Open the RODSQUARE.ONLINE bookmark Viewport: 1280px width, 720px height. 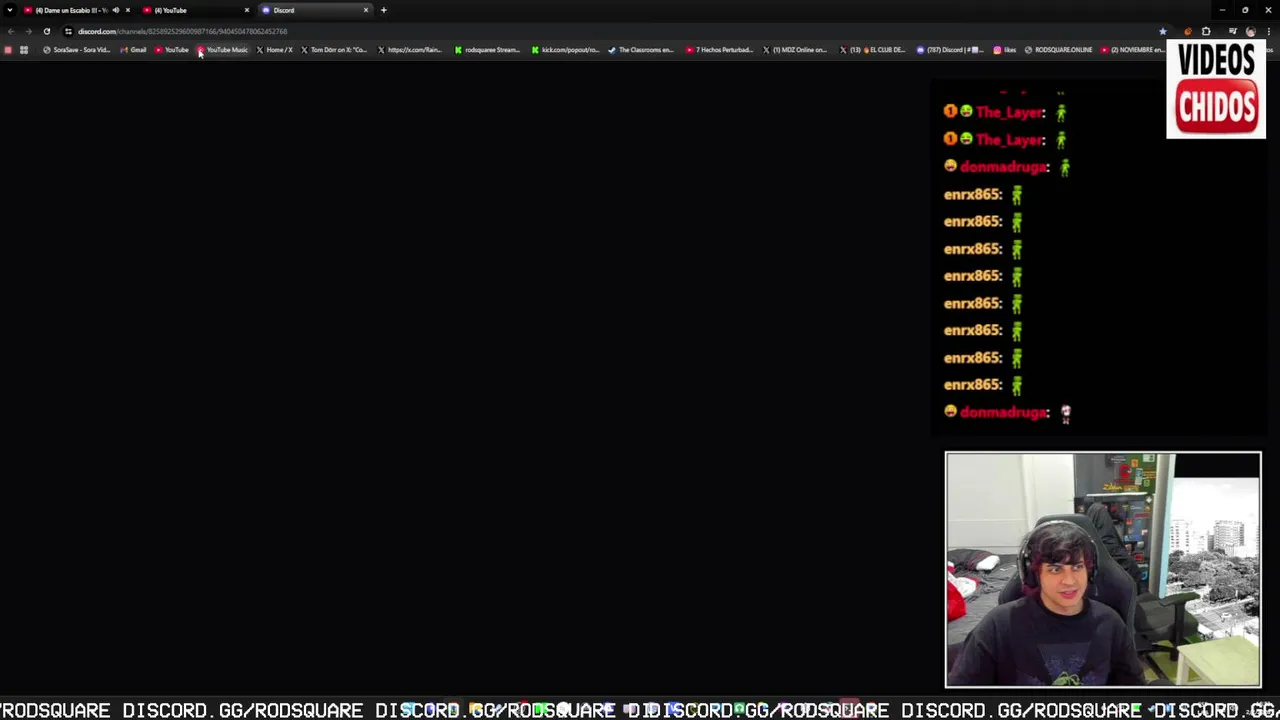click(1058, 50)
